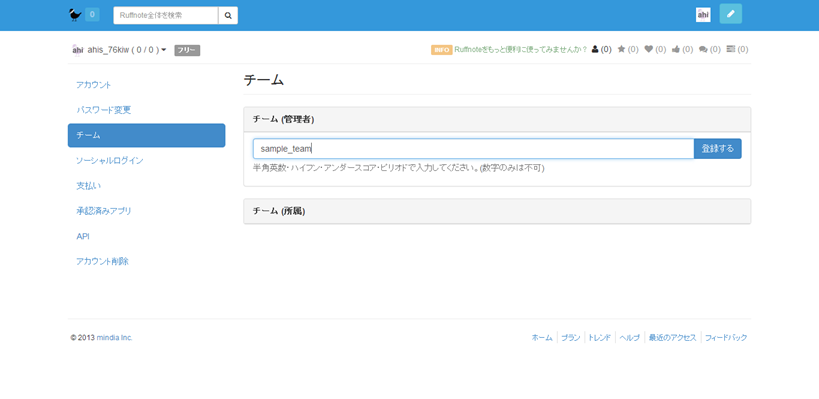
Task: Click the 登録する button
Action: click(717, 148)
